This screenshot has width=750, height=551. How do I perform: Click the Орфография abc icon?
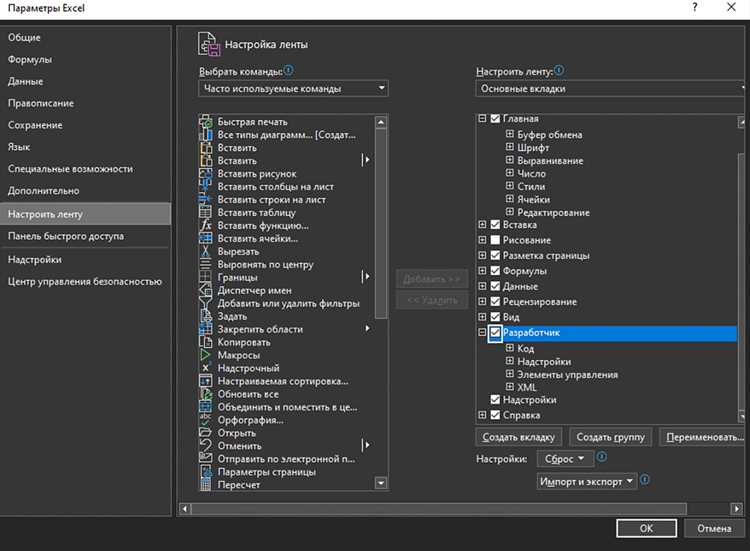(x=205, y=420)
